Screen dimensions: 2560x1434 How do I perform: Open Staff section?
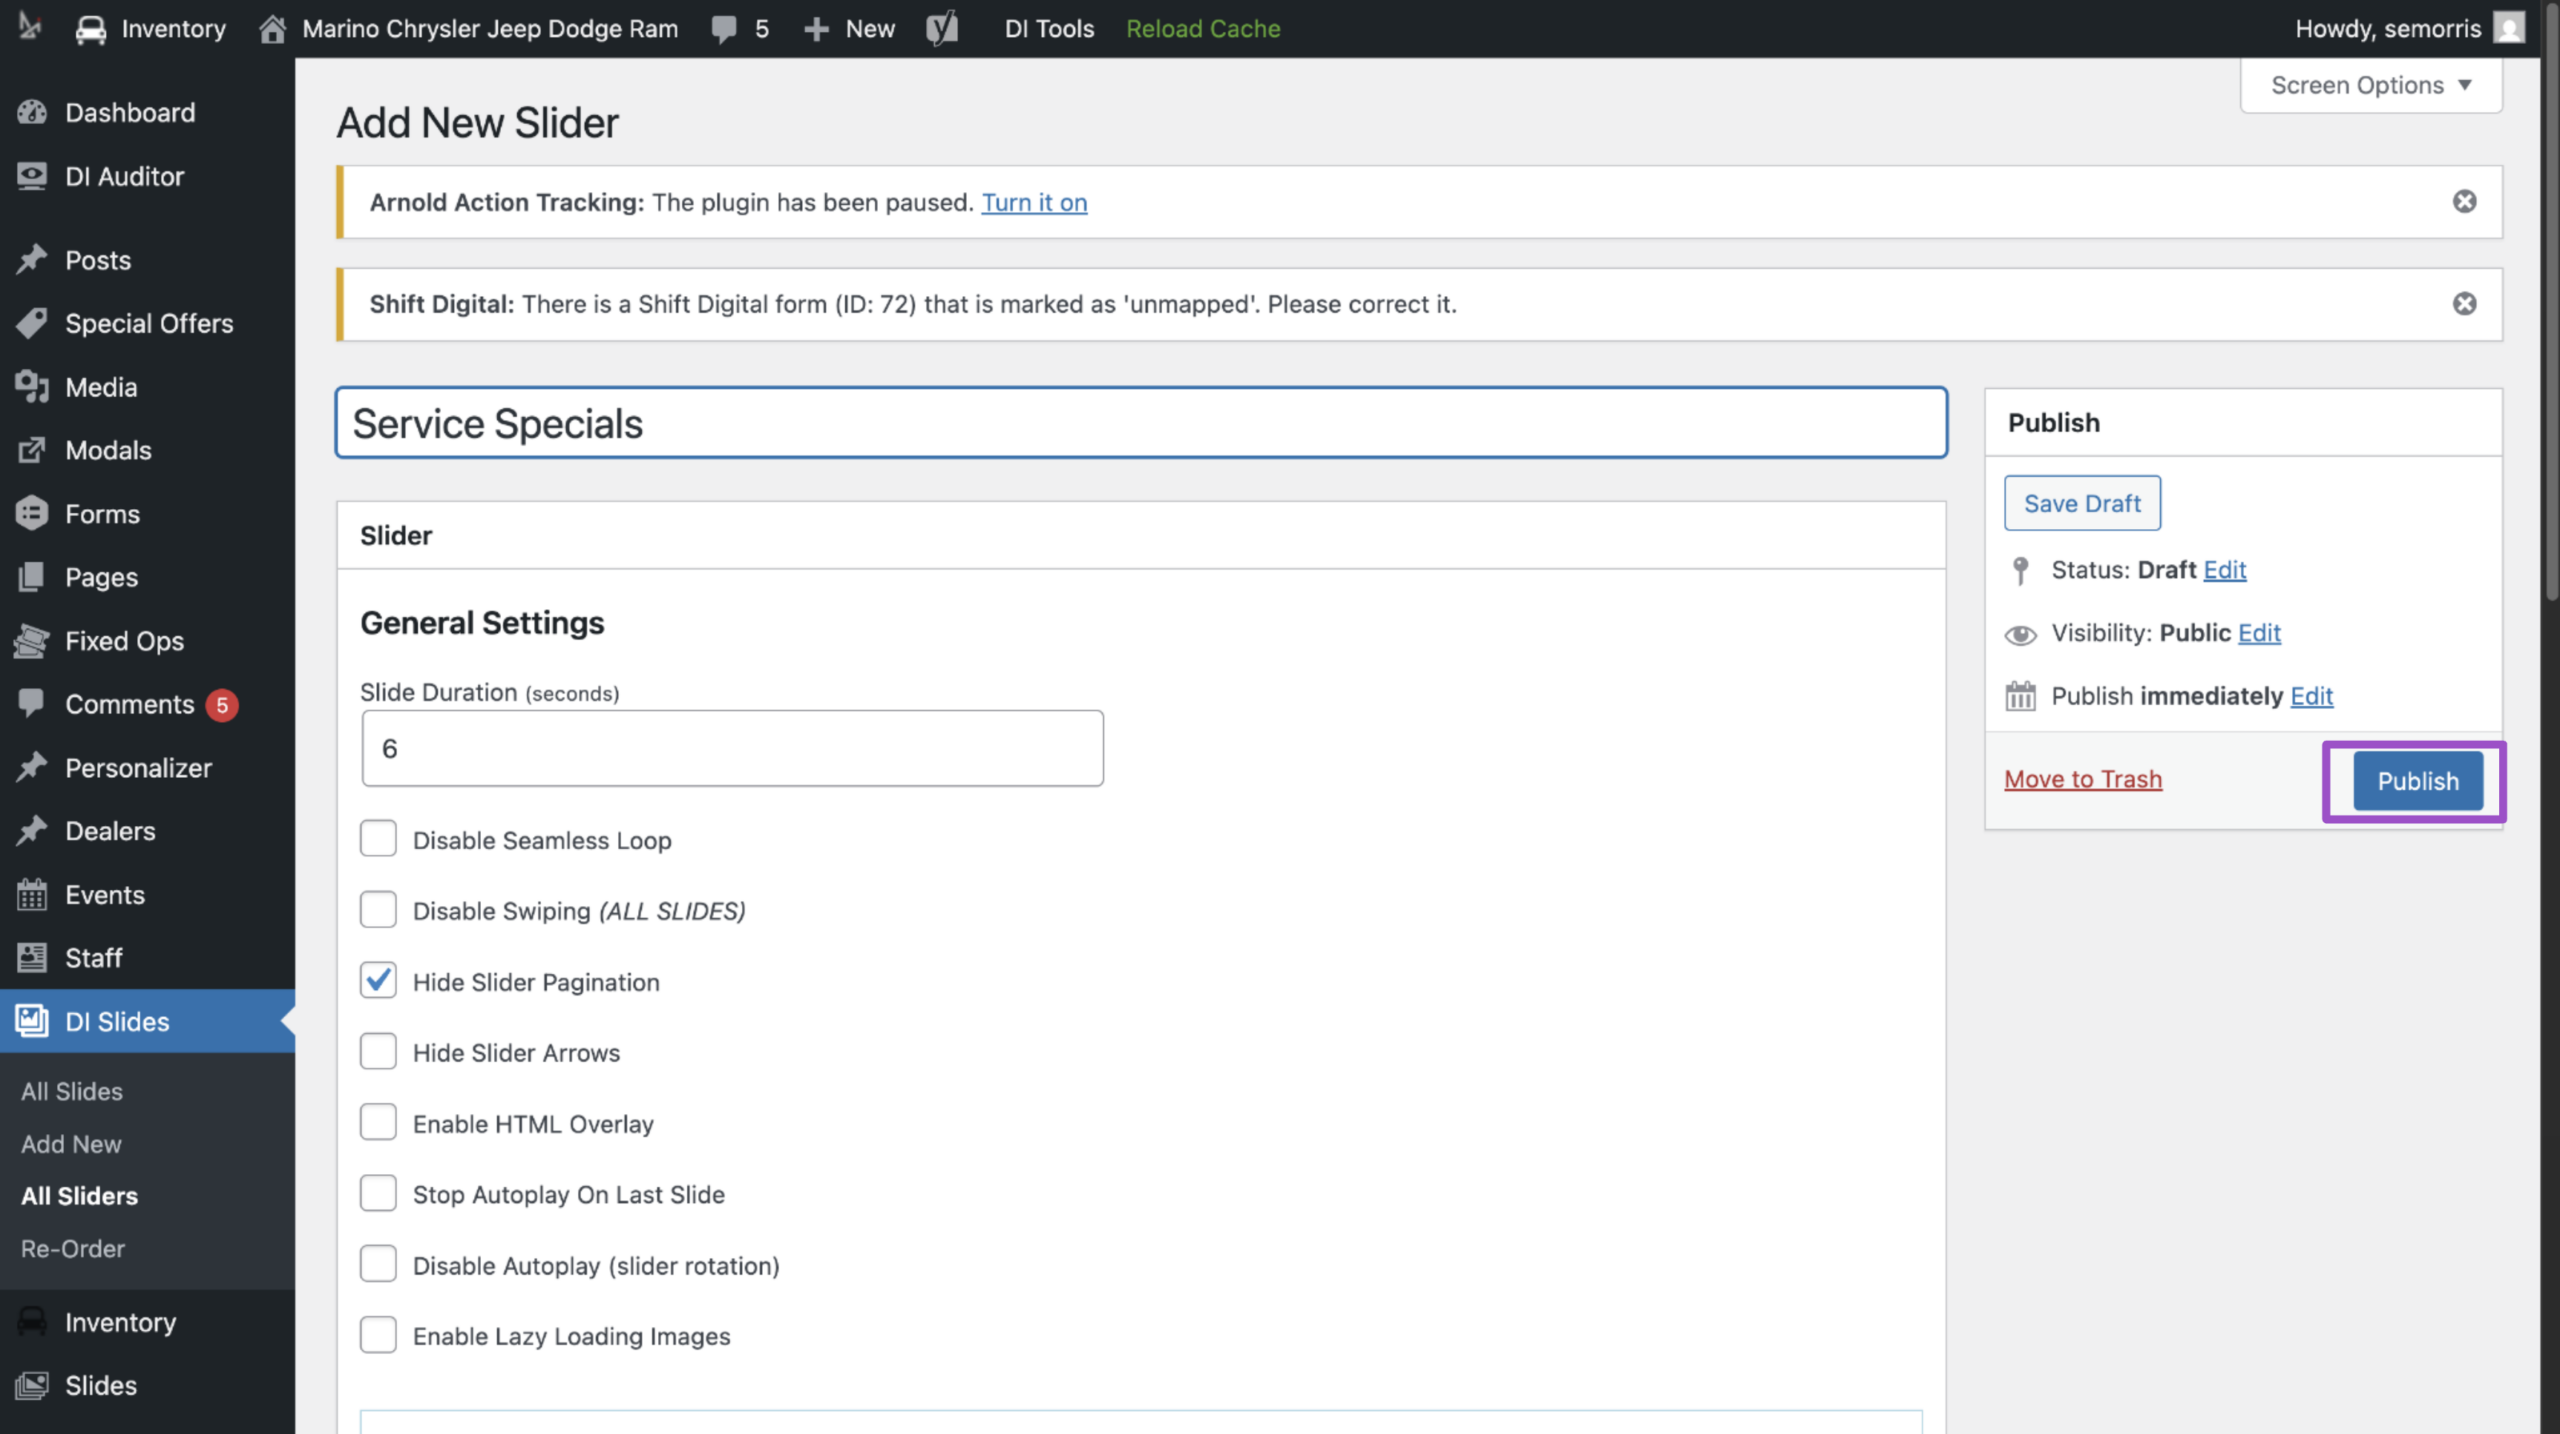[93, 958]
